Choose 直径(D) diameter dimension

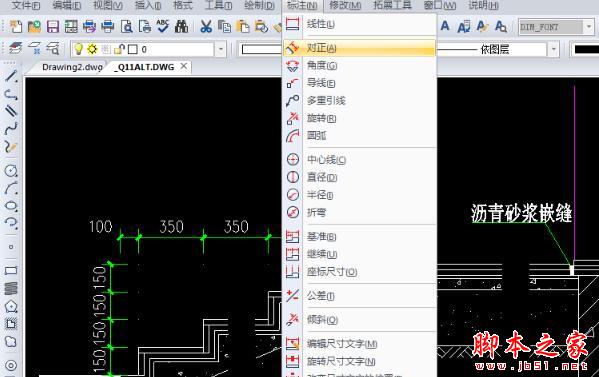tap(359, 177)
